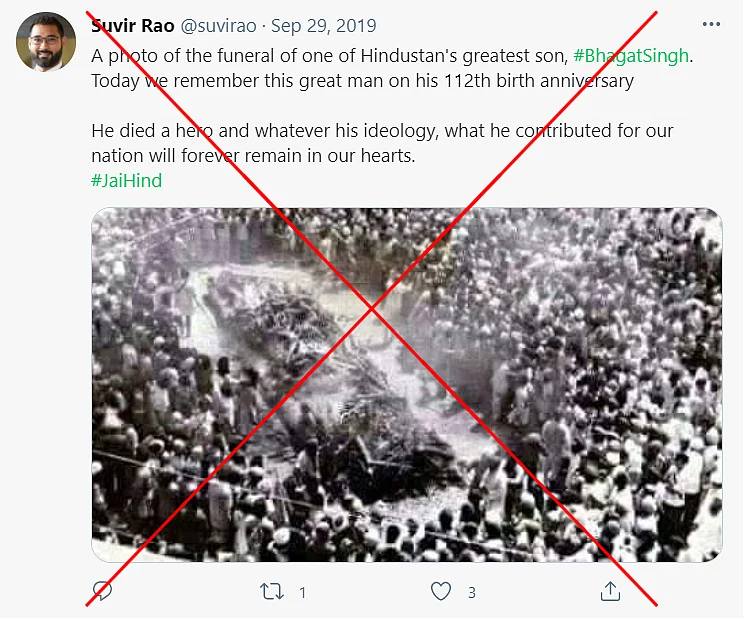Click the like count showing 3

[x=472, y=592]
